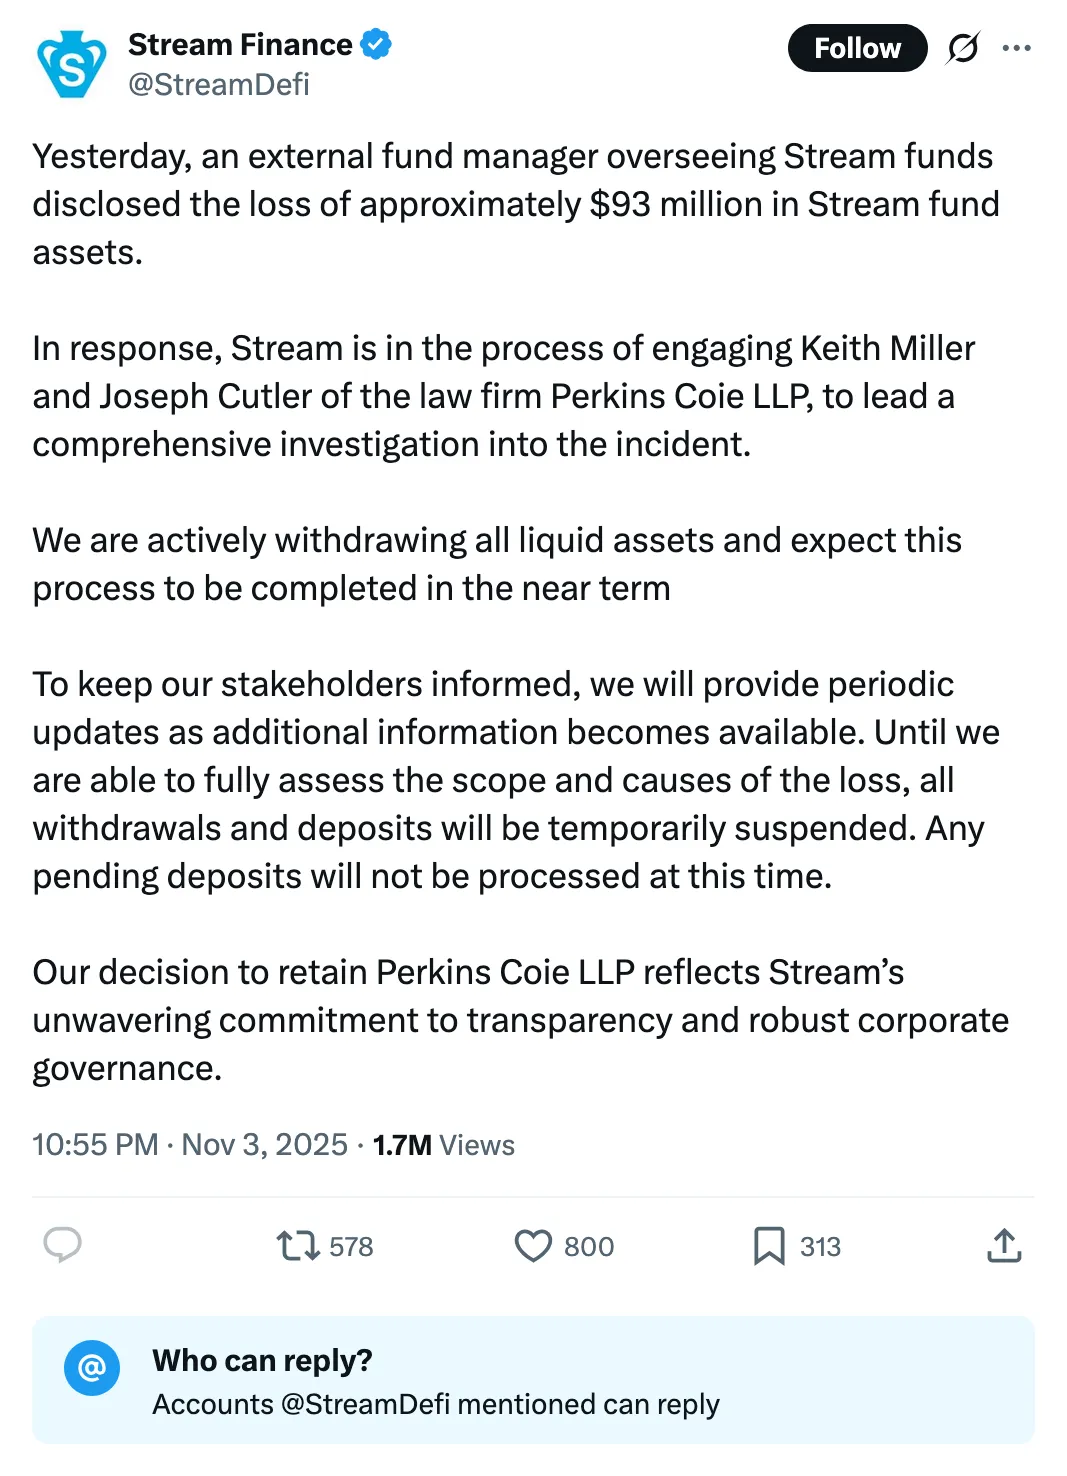Click the 10:55 PM Nov 3, 2025 timestamp
Screen dimensions: 1067x1476
coord(190,1145)
